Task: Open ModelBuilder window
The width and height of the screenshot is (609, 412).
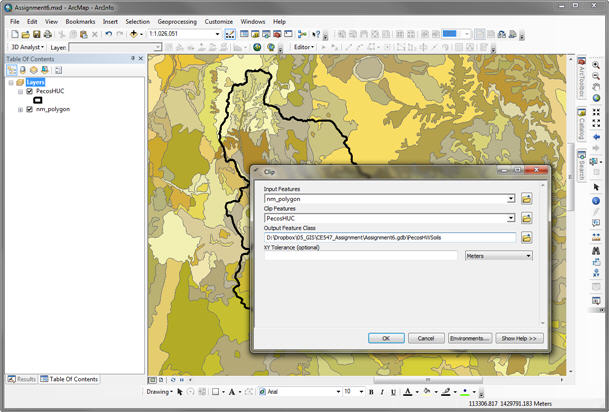Action: click(302, 34)
